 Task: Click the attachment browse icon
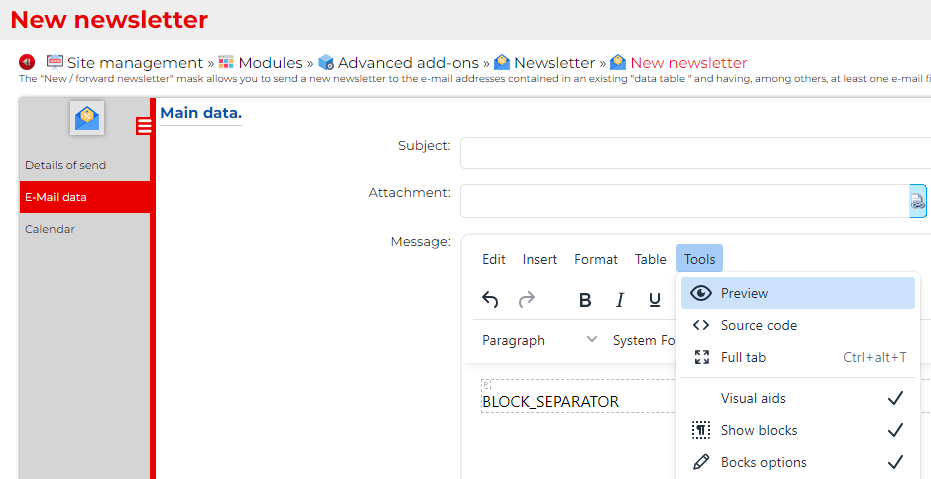(x=917, y=201)
